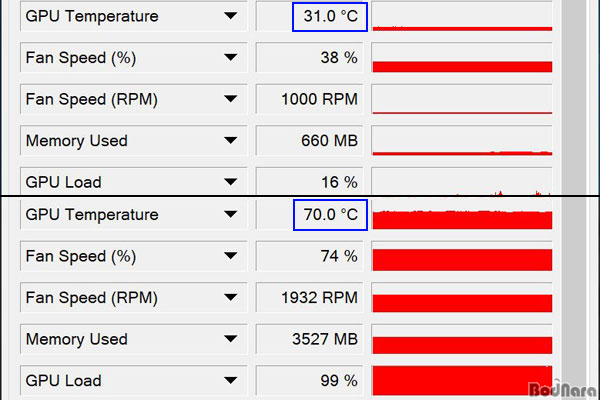The width and height of the screenshot is (600, 400).
Task: Open dropdown arrow for GPU Temperature reading 31.0 °C
Action: 230,16
